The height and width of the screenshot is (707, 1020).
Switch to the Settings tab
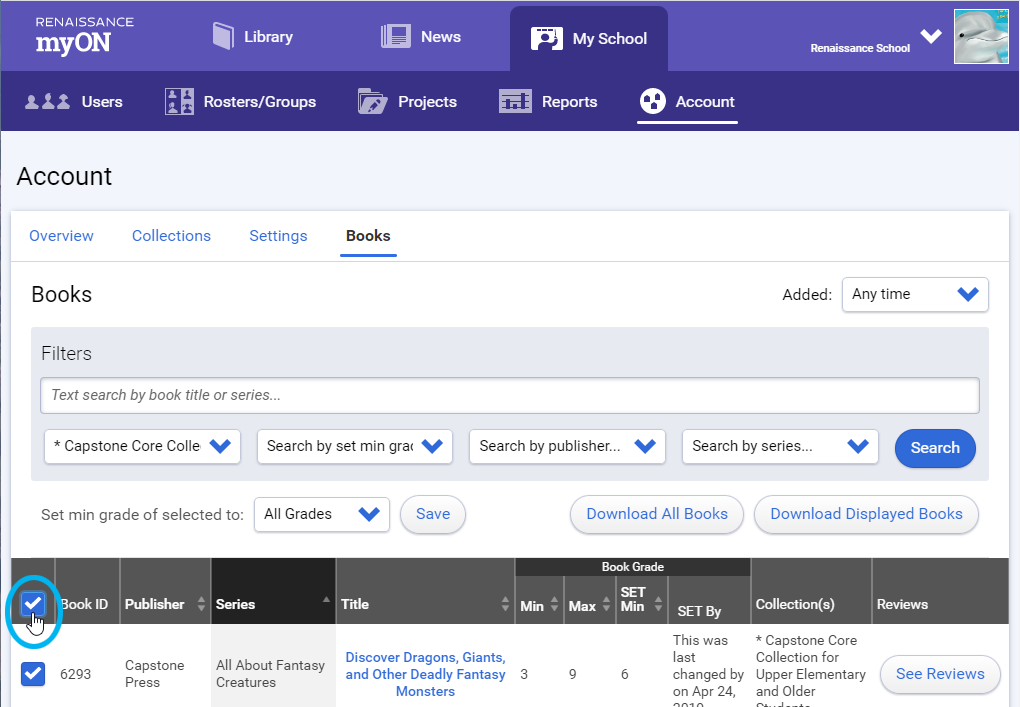pos(278,236)
